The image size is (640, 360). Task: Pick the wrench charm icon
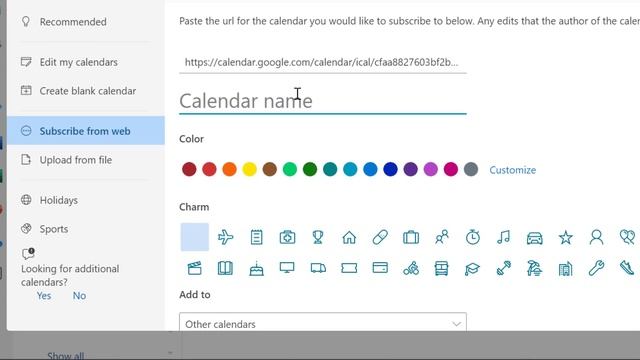[x=596, y=268]
